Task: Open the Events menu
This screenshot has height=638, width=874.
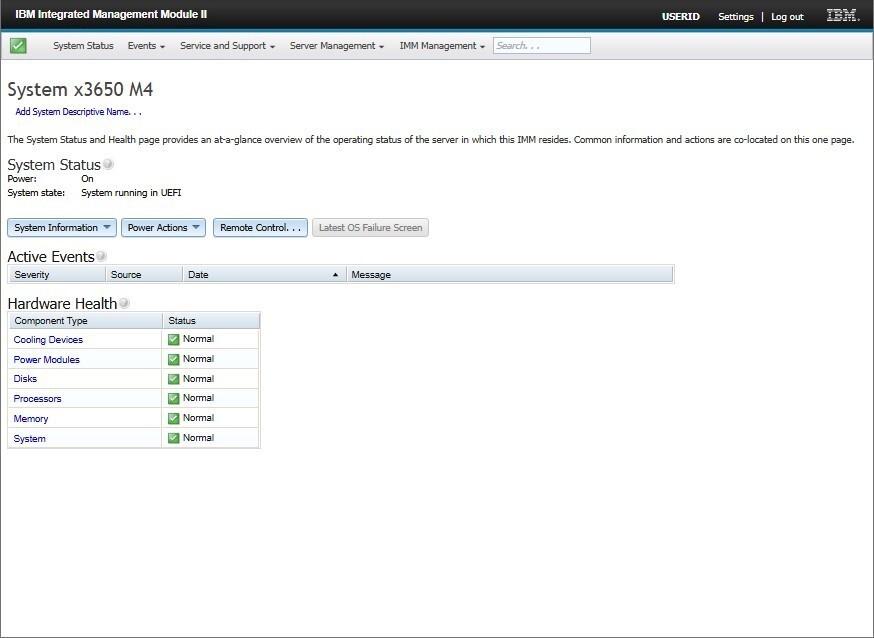Action: (x=146, y=46)
